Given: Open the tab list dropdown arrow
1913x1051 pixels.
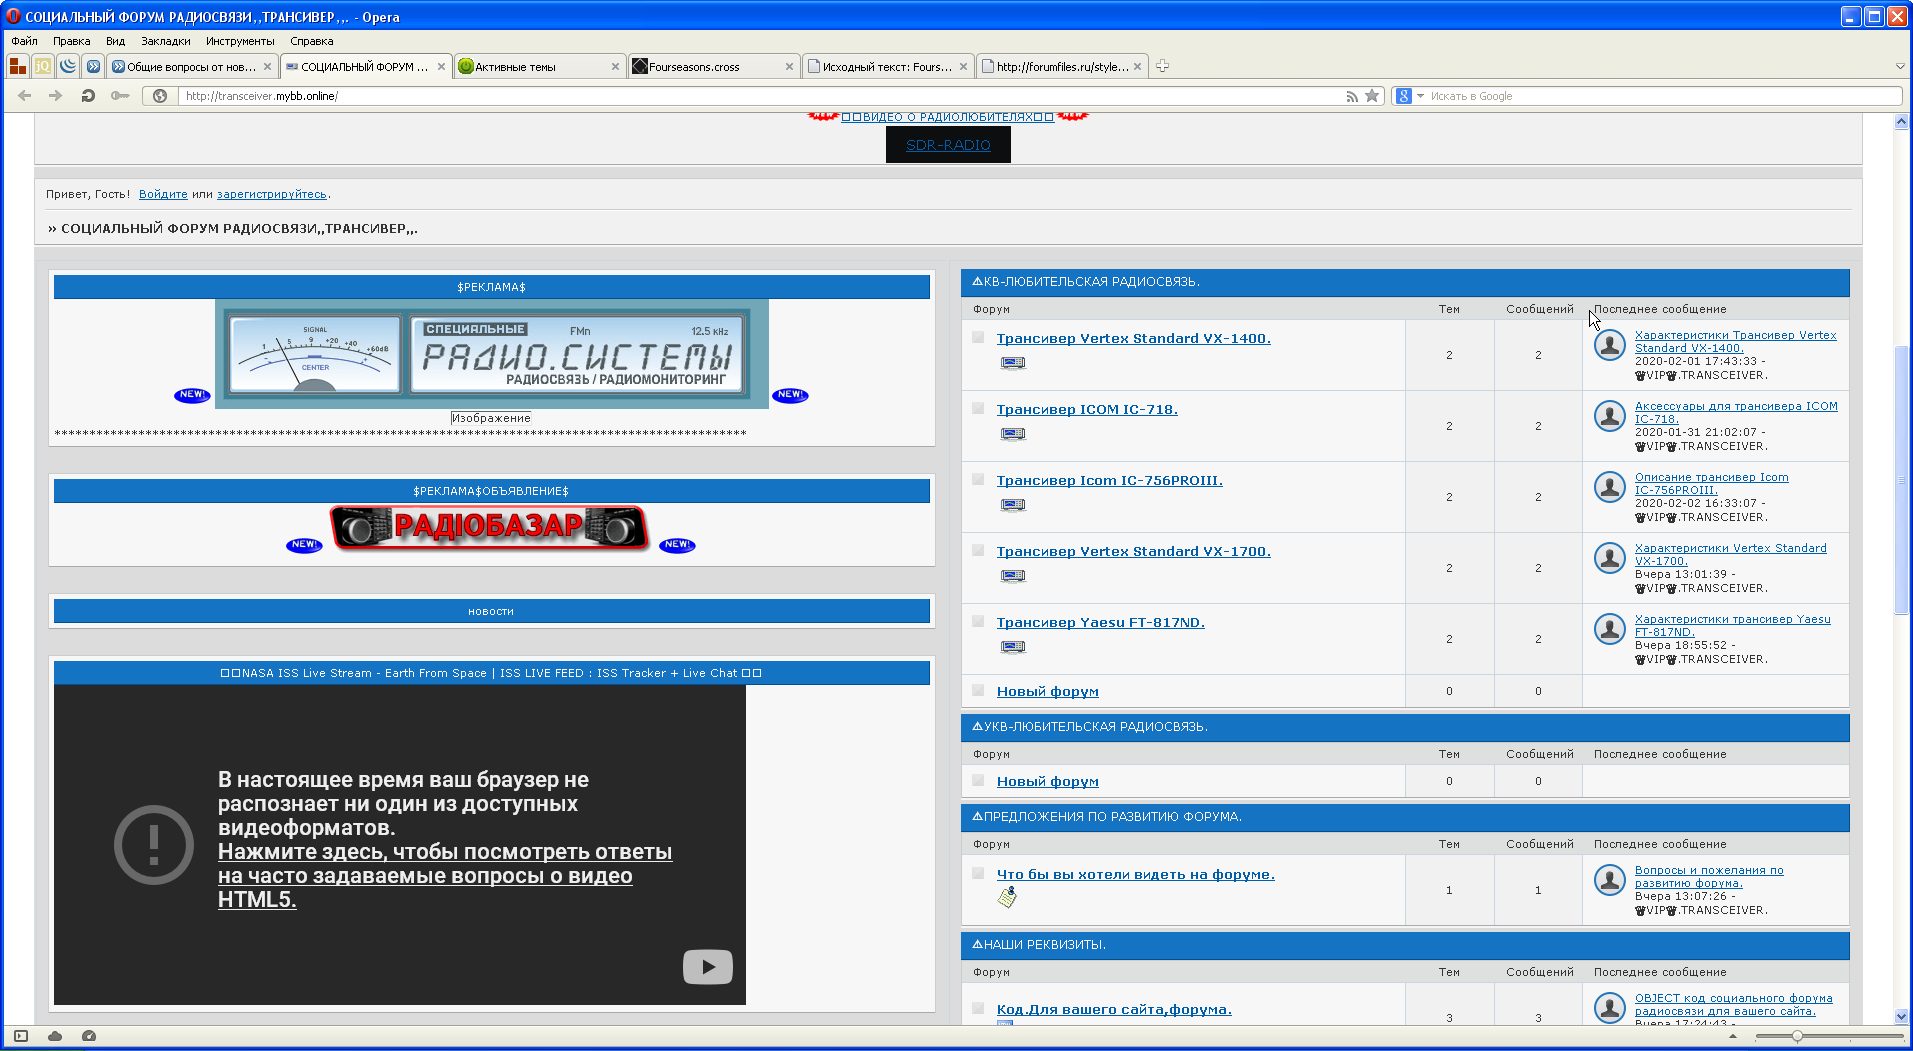Looking at the screenshot, I should pos(1900,67).
